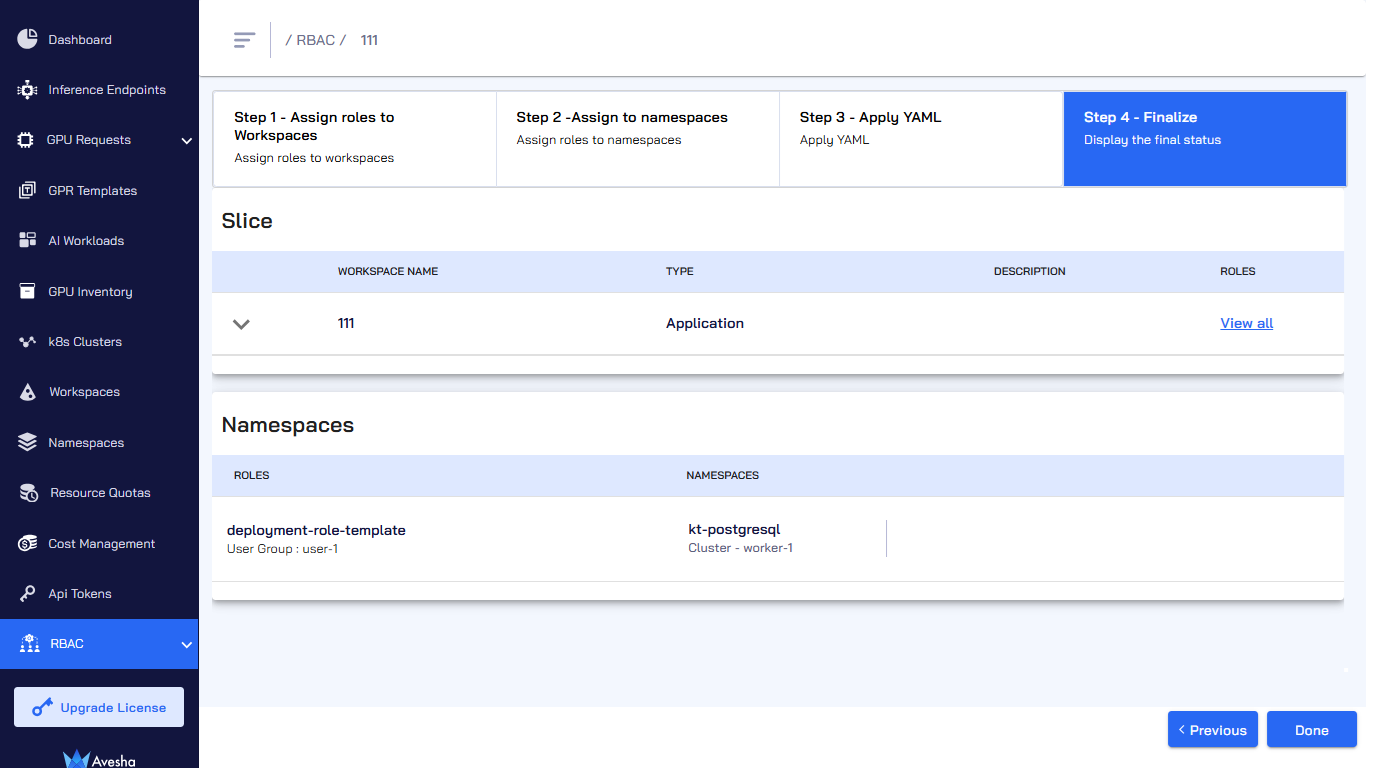Image resolution: width=1398 pixels, height=782 pixels.
Task: Expand the GPU Requests submenu arrow
Action: [x=186, y=141]
